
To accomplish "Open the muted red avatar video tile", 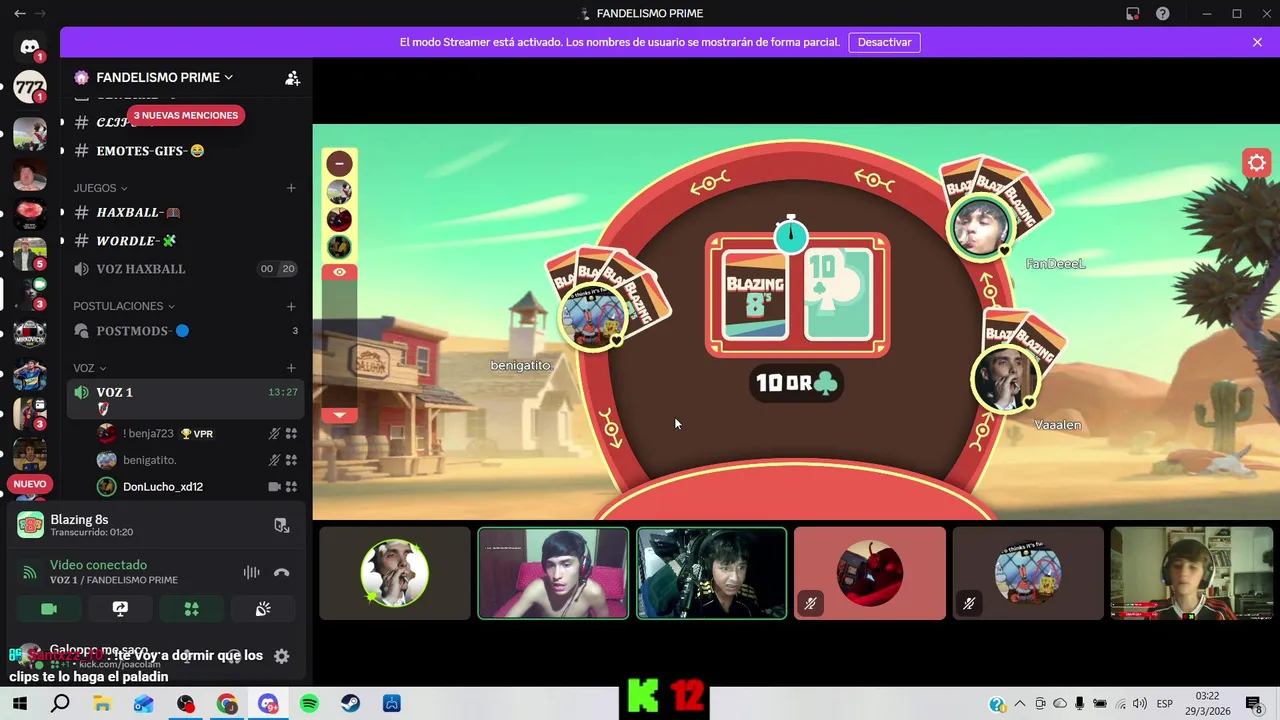I will point(870,573).
